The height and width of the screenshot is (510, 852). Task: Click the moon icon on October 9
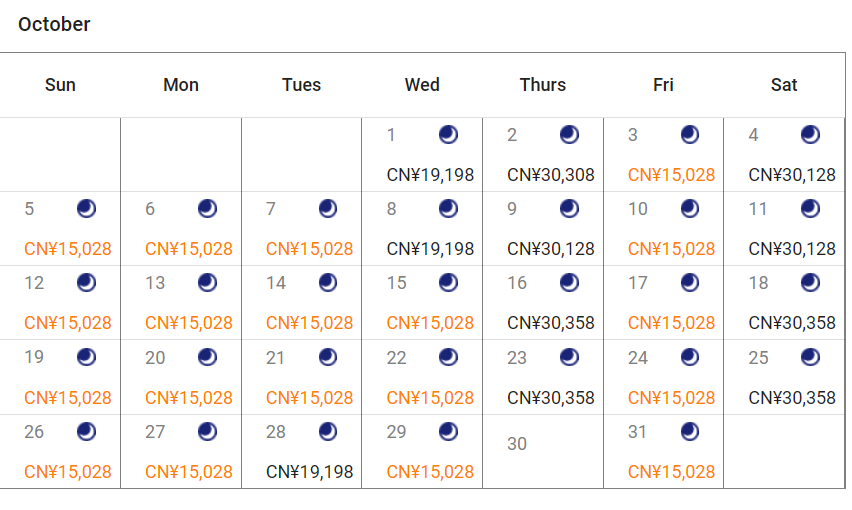[569, 208]
